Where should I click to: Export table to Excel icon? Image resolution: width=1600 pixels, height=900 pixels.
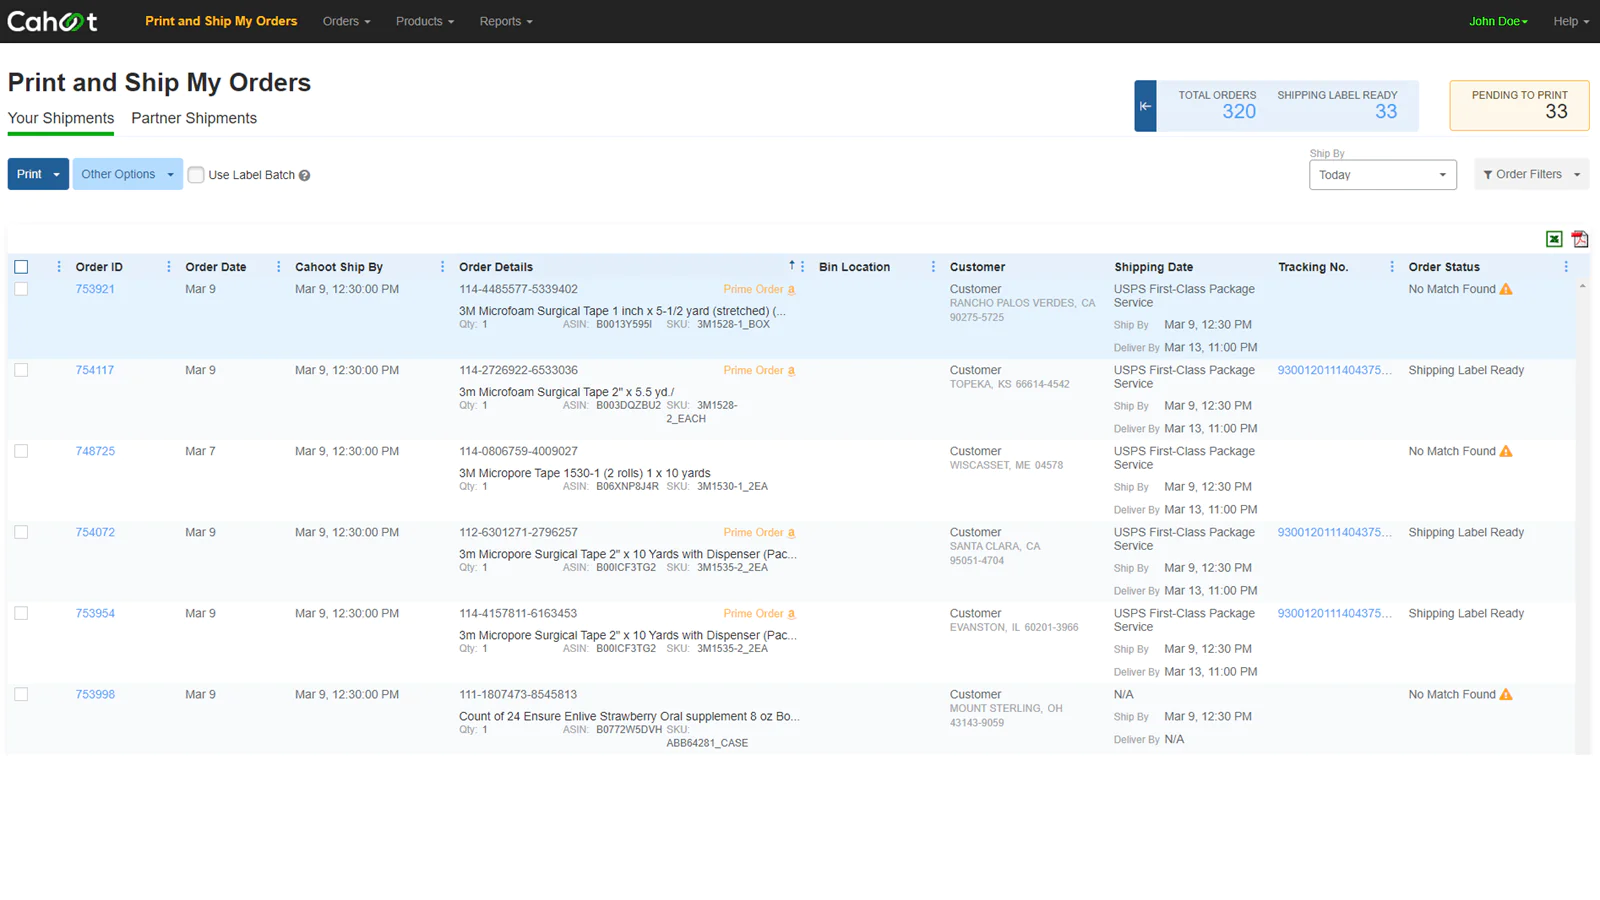click(1554, 239)
